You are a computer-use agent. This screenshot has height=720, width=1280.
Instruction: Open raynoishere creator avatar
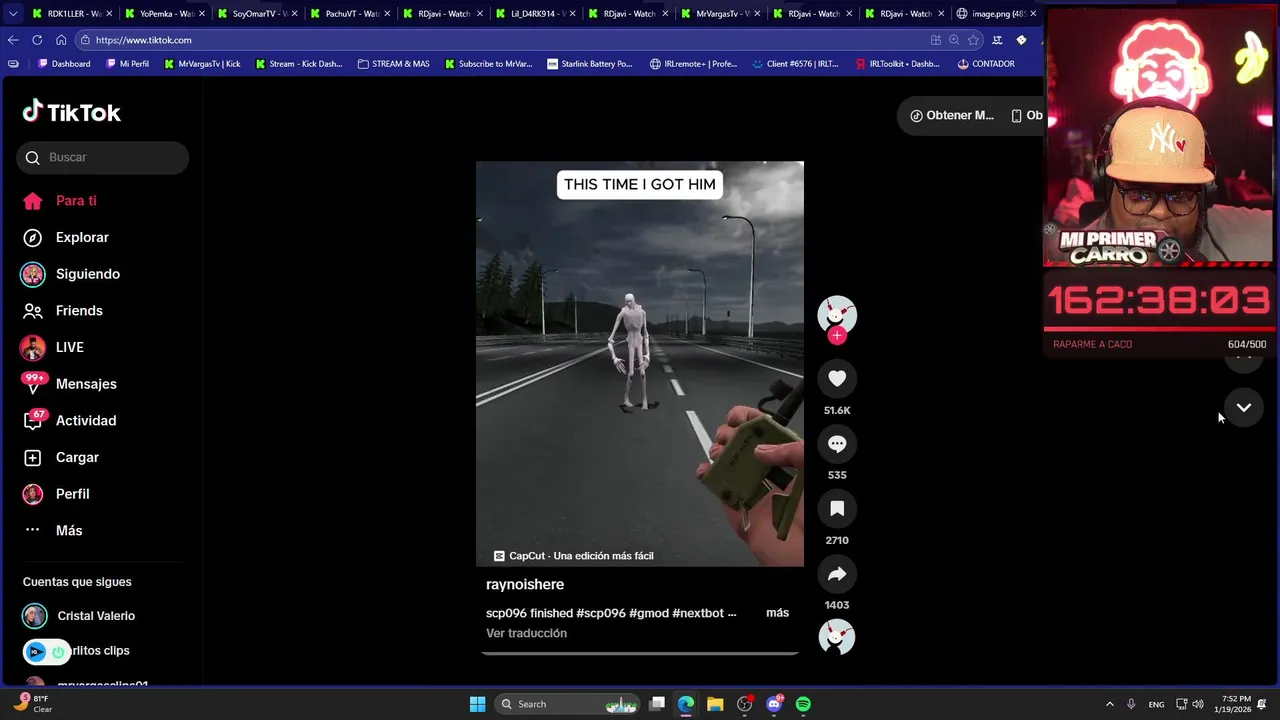tap(837, 314)
